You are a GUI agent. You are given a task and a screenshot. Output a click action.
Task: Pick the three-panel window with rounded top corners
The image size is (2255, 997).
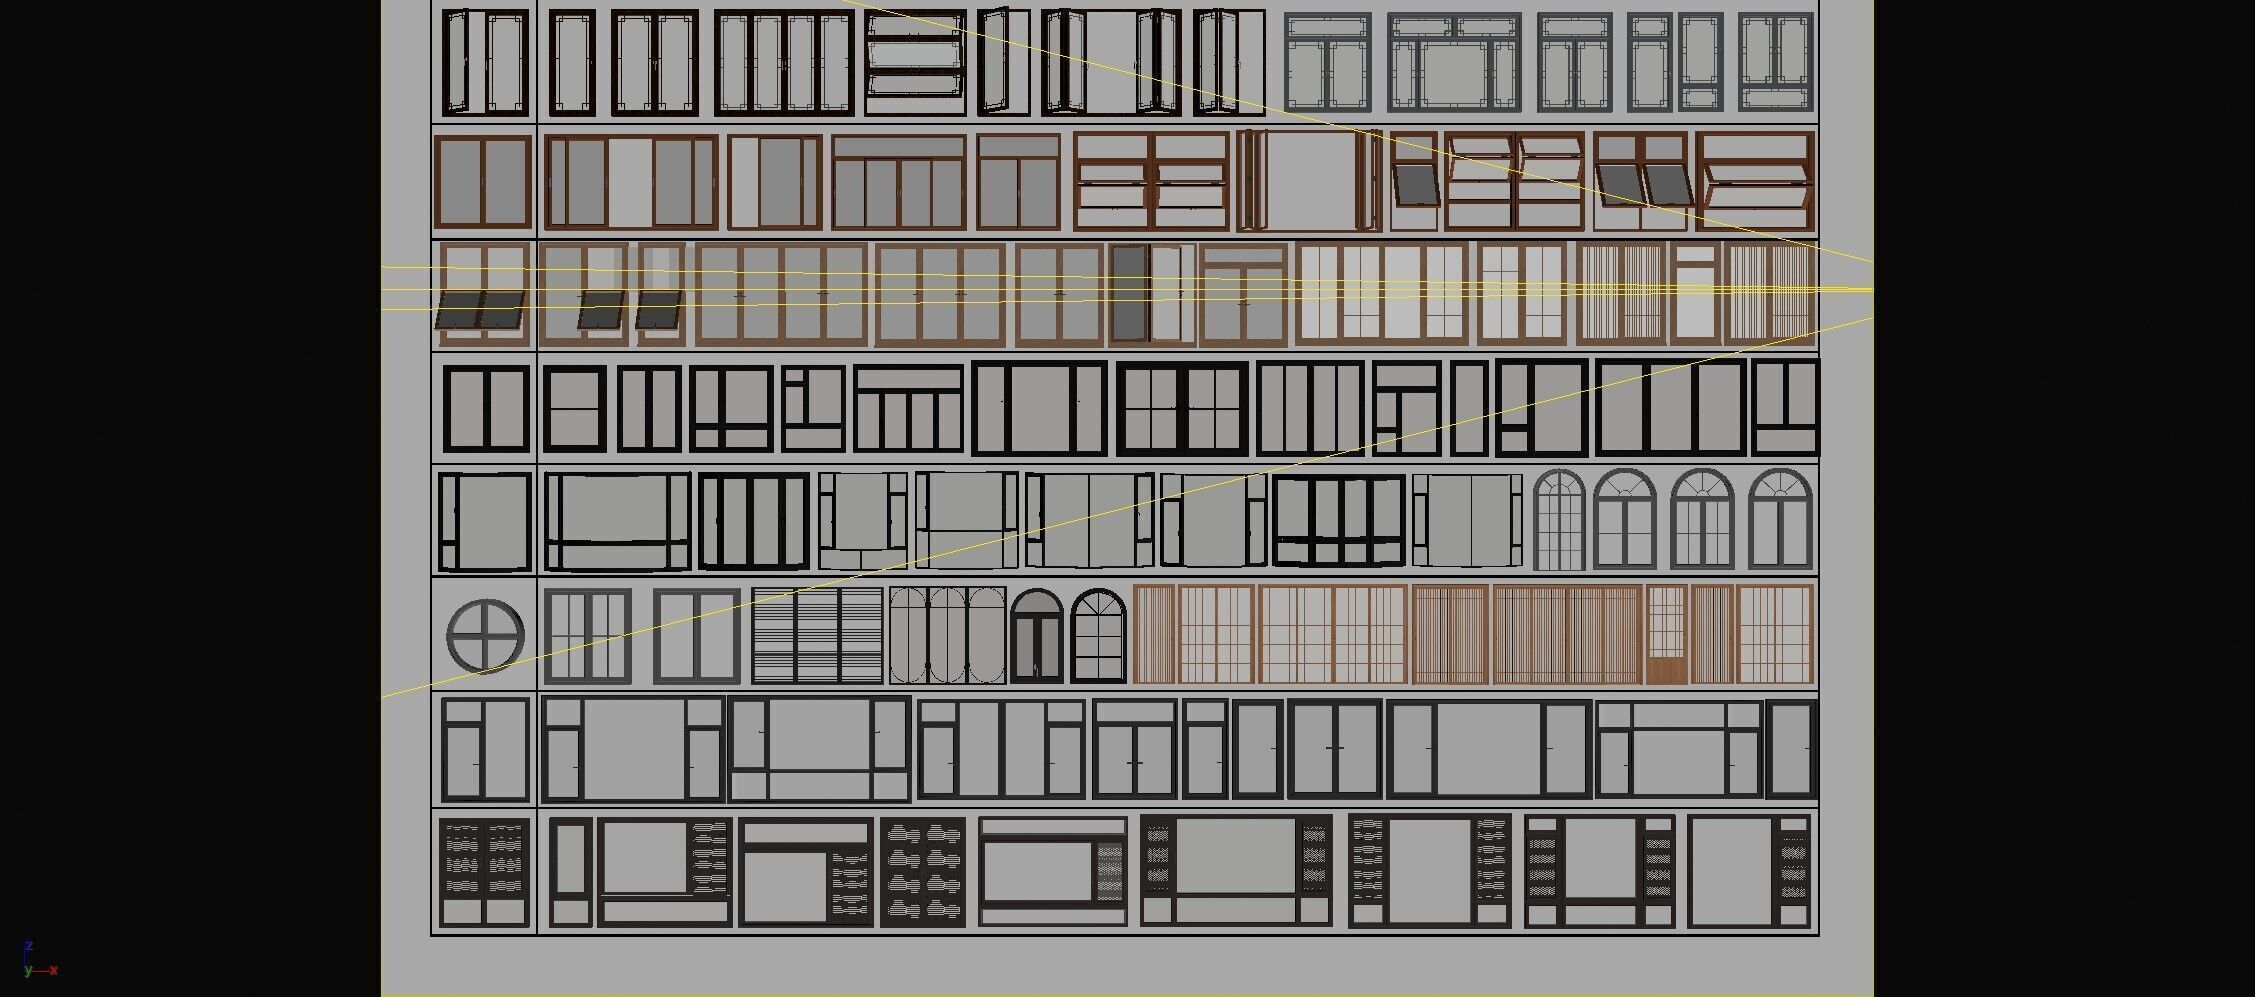(947, 636)
